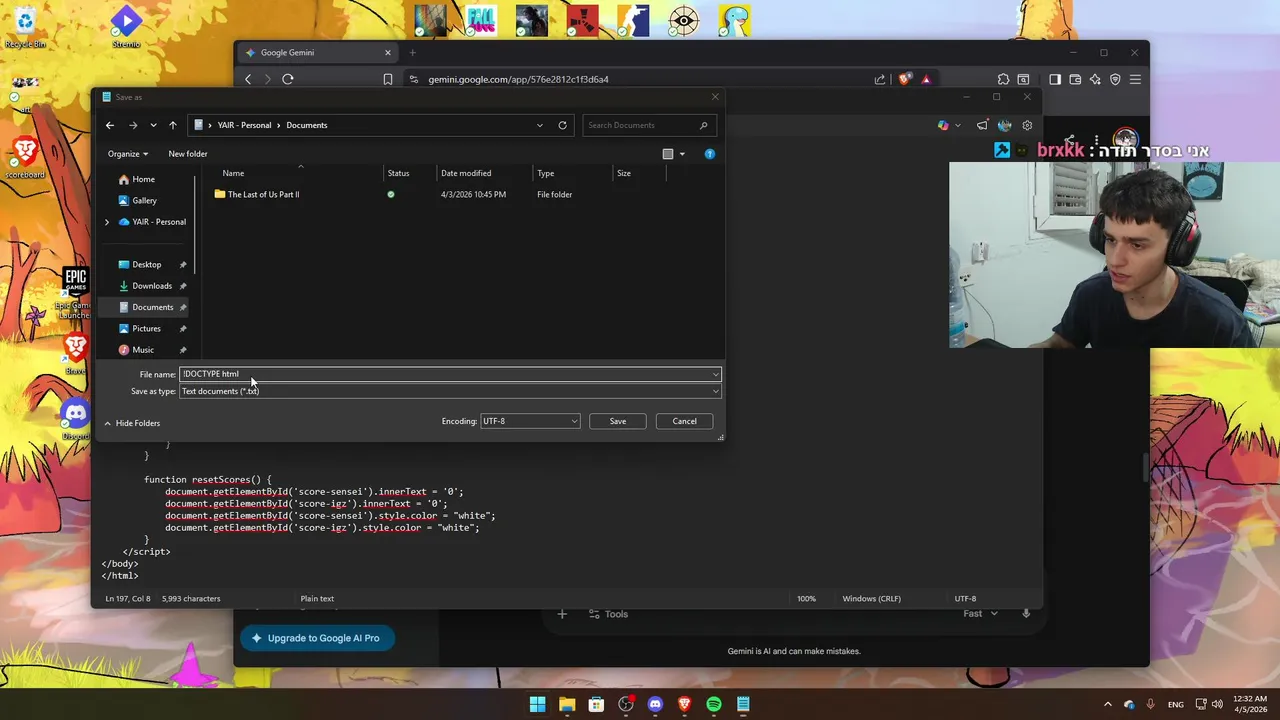Click YAIR - Personal in address breadcrumb

pos(244,125)
